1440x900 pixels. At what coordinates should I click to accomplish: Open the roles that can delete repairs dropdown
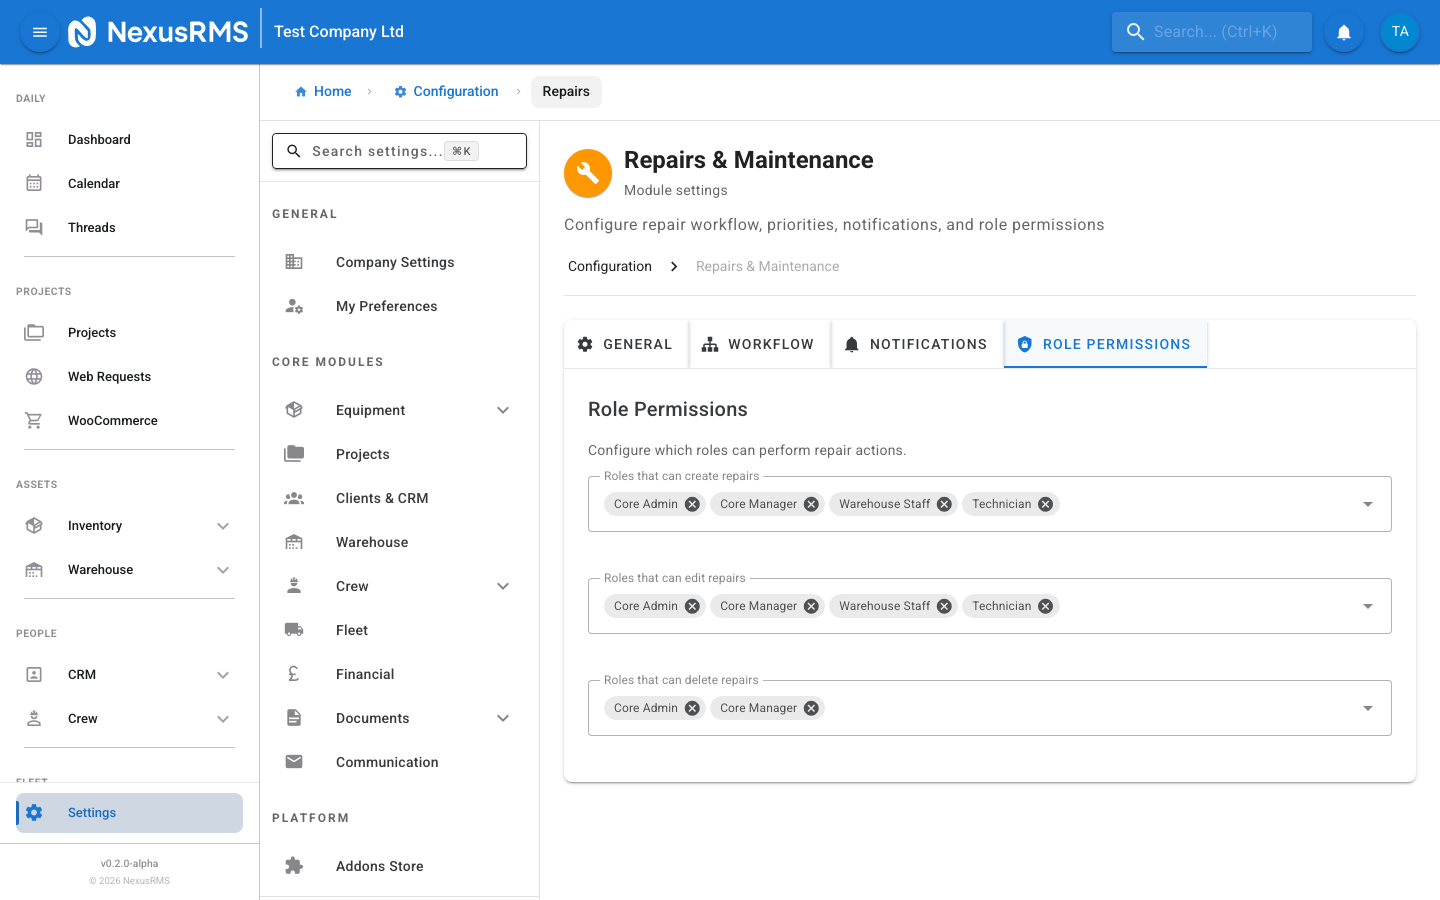click(x=1367, y=707)
